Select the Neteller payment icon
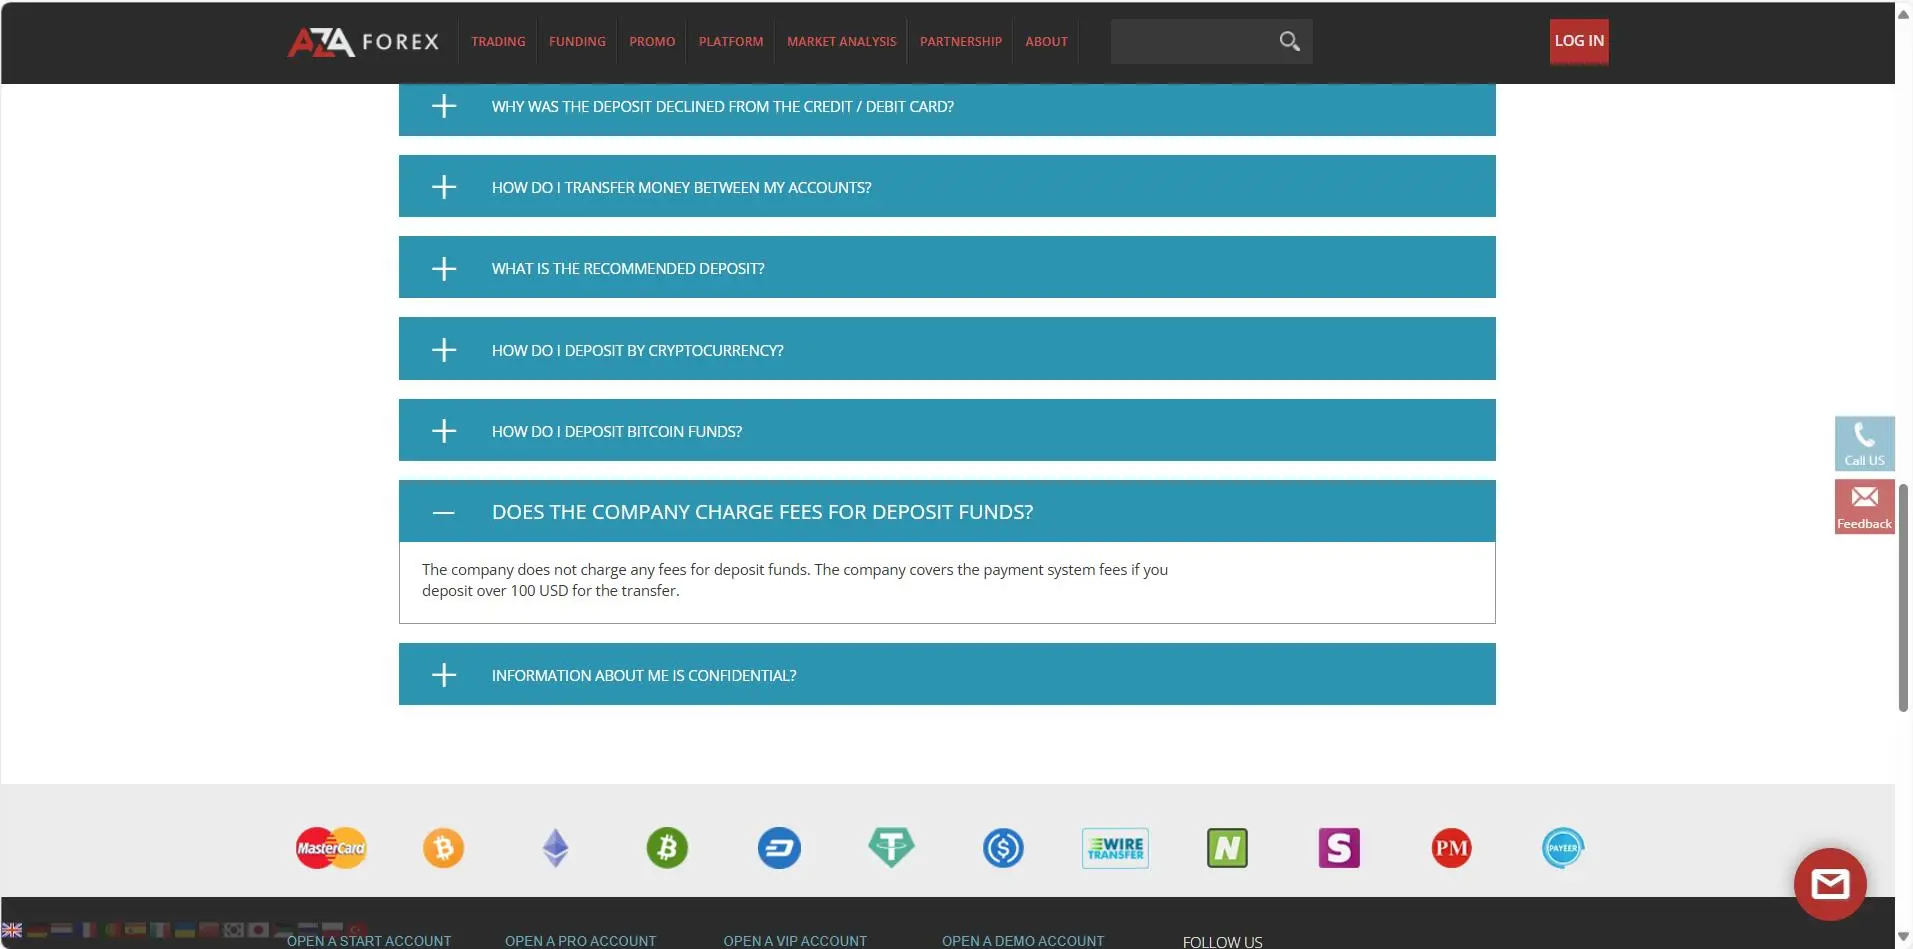The image size is (1913, 949). [x=1227, y=848]
